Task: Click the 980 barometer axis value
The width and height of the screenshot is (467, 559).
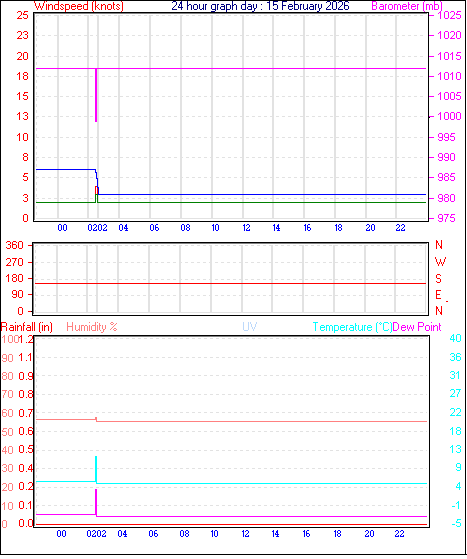Action: tap(447, 198)
